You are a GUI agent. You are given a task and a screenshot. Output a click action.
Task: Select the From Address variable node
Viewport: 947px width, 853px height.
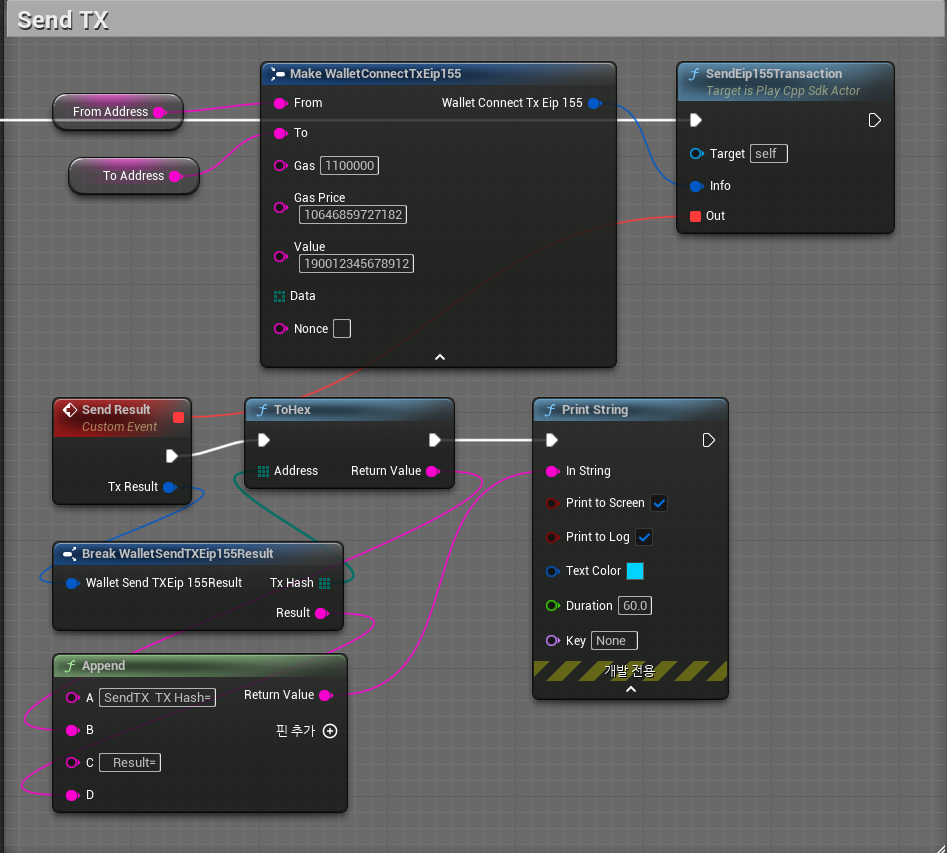[x=110, y=112]
